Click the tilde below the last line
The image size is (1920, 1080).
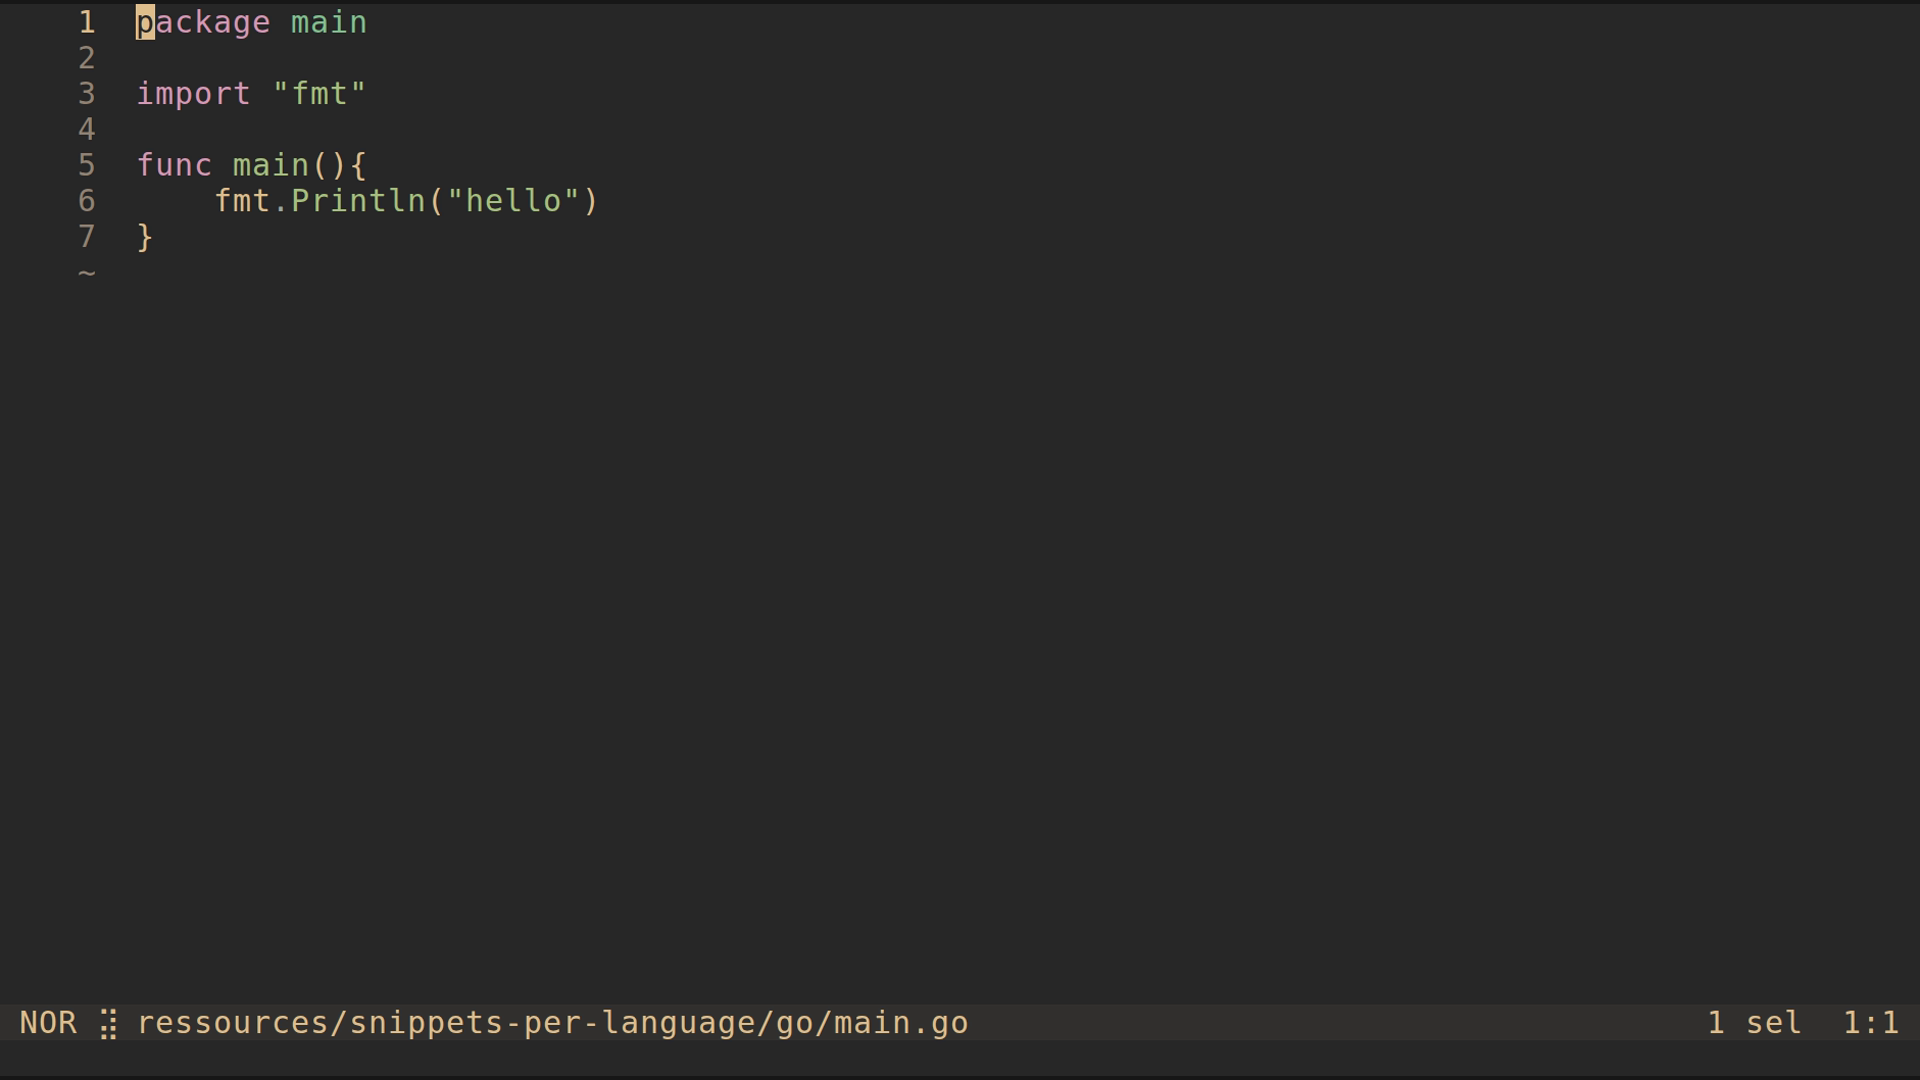click(87, 273)
